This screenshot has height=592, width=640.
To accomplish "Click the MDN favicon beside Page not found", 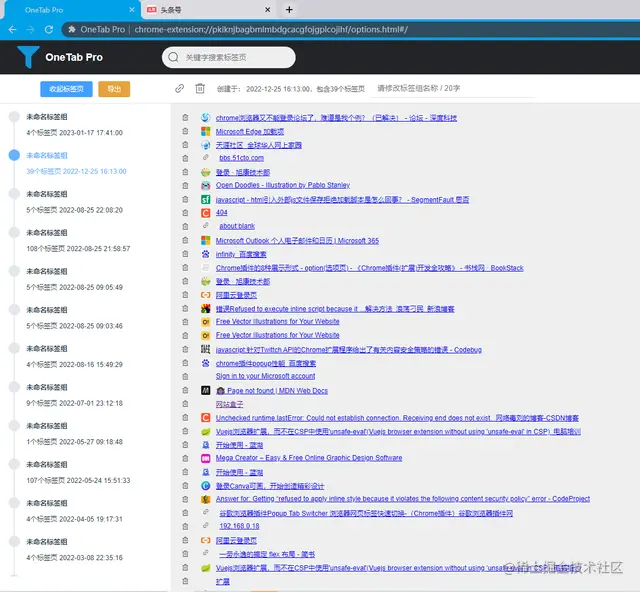I will tap(206, 390).
